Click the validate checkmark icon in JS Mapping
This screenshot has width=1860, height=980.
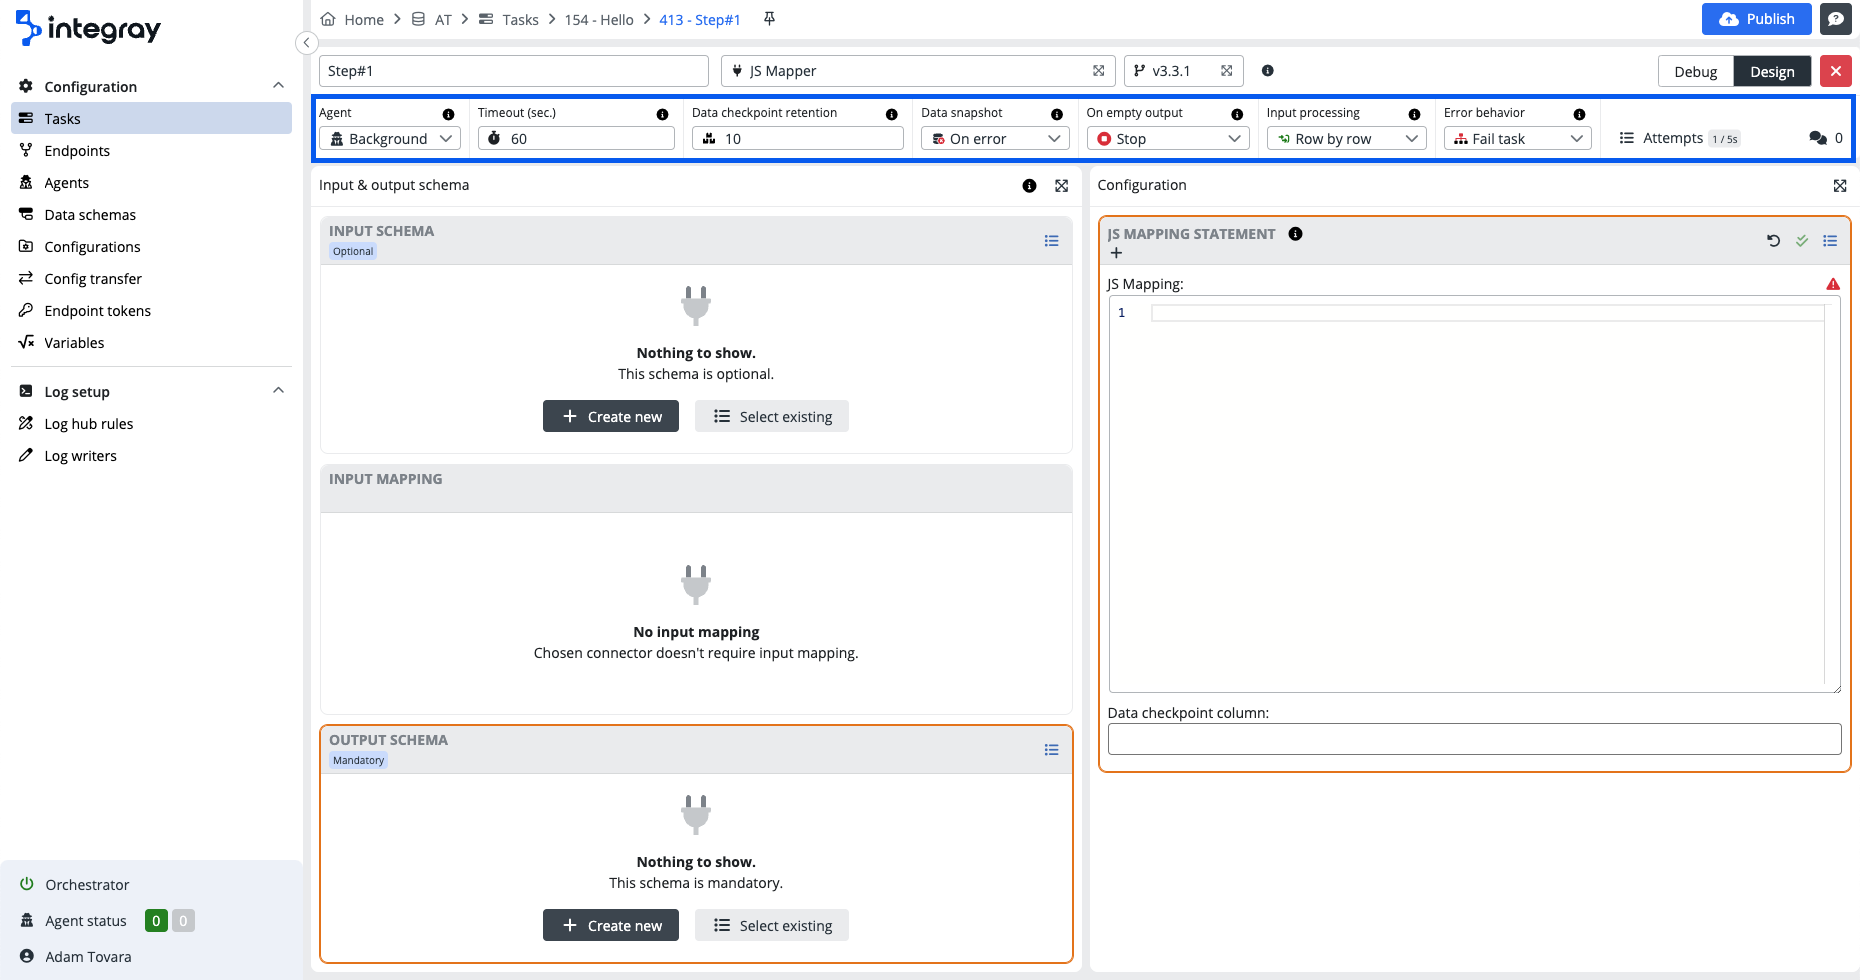click(x=1801, y=240)
